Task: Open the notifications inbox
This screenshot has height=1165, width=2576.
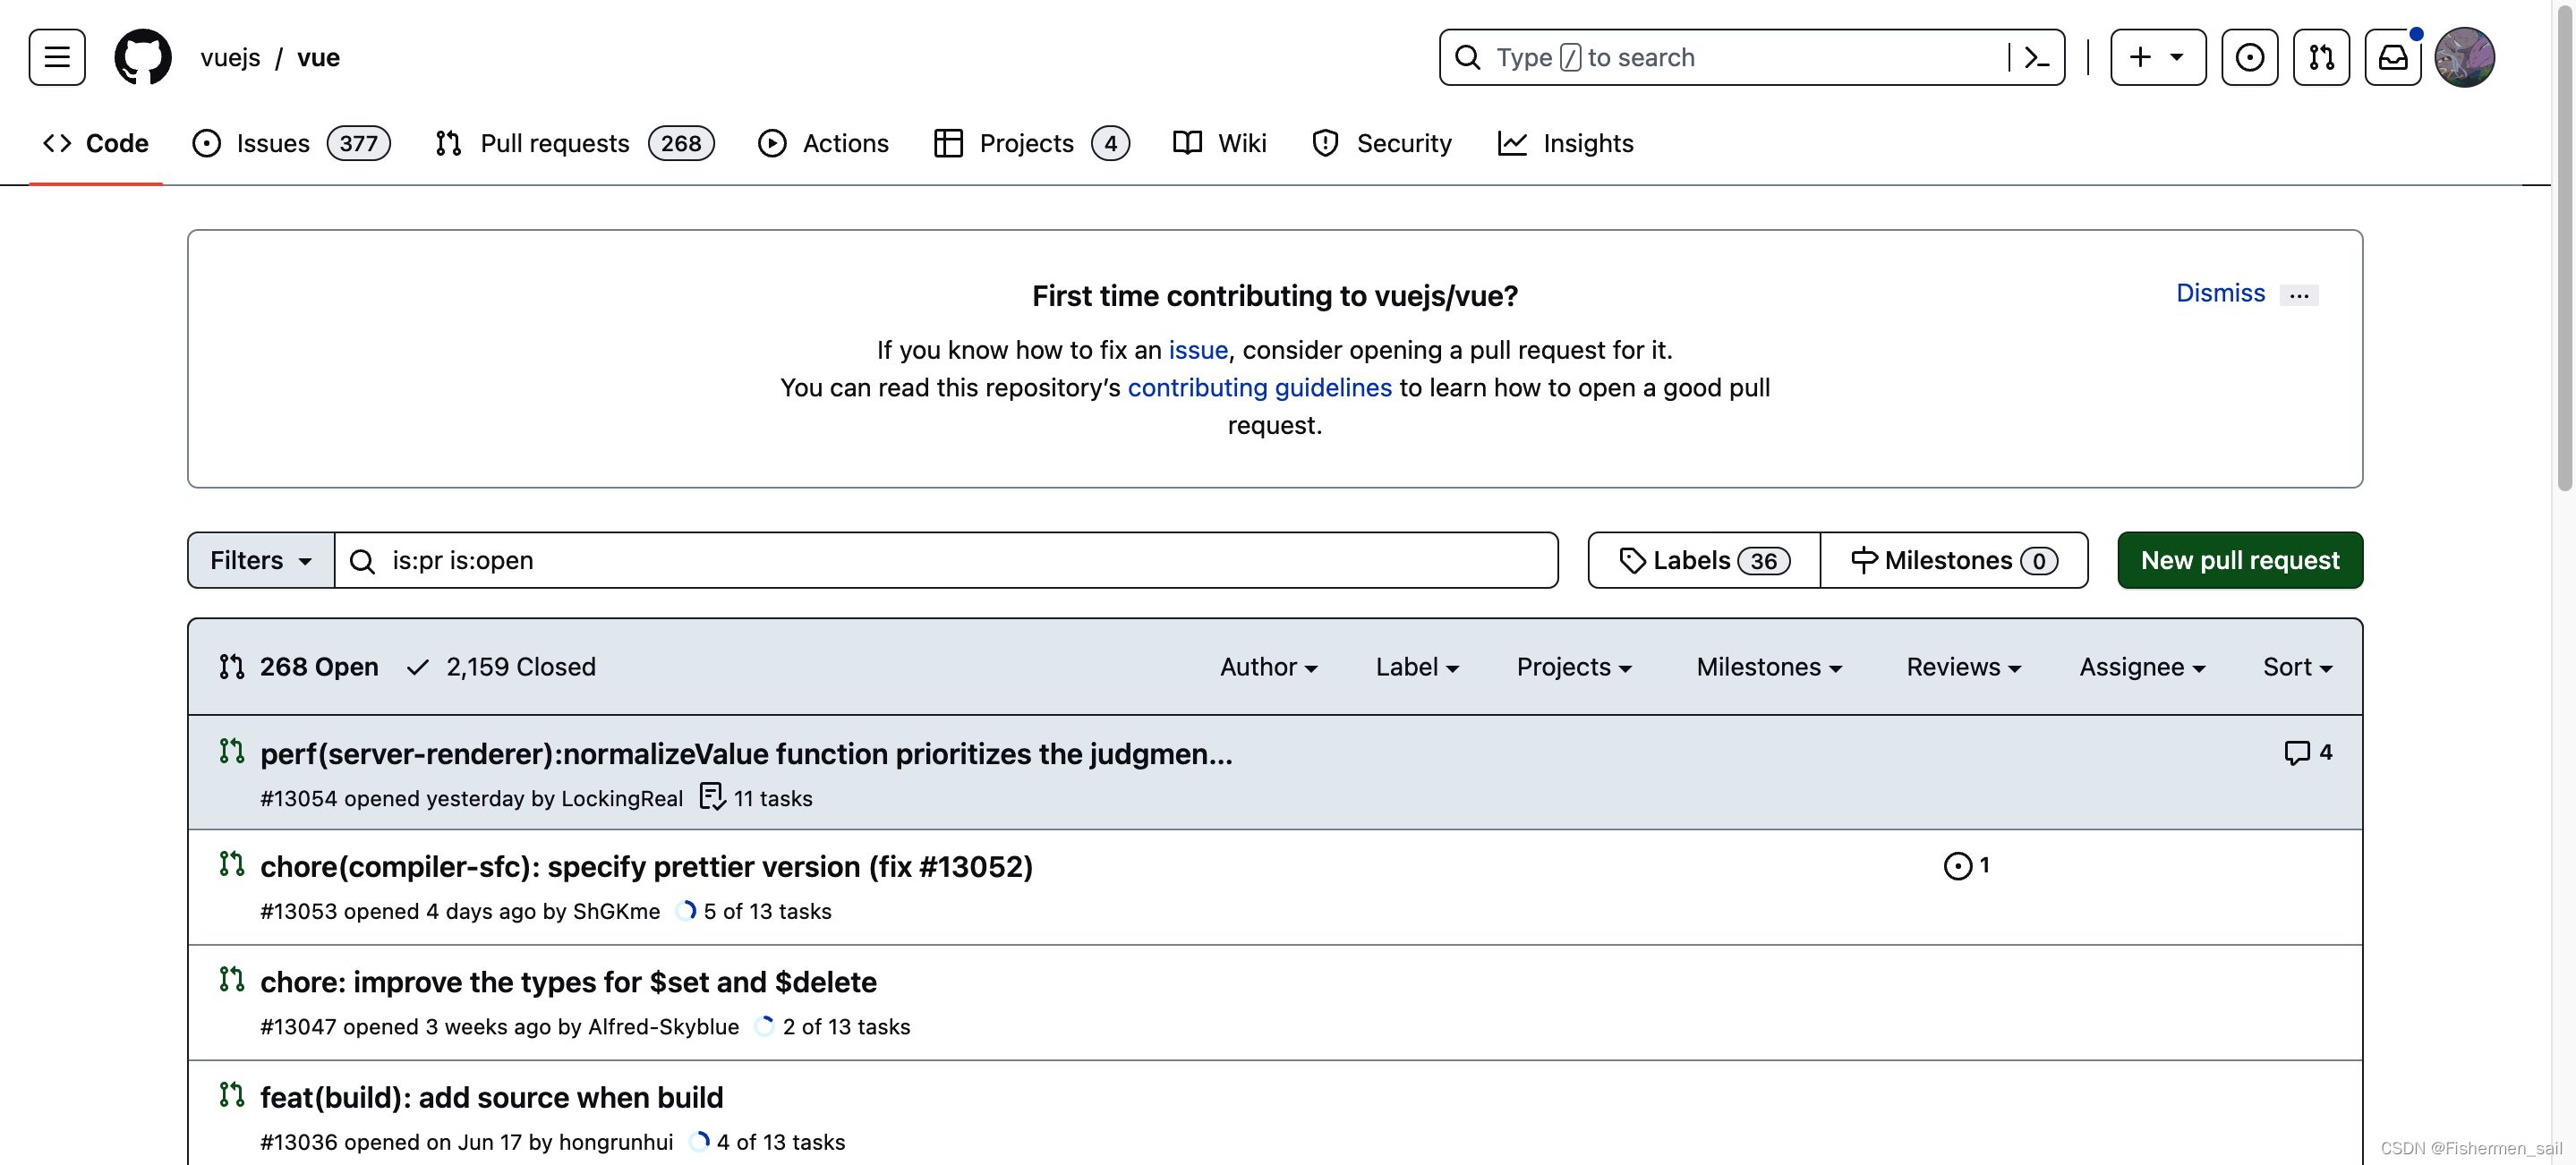Action: pos(2392,57)
